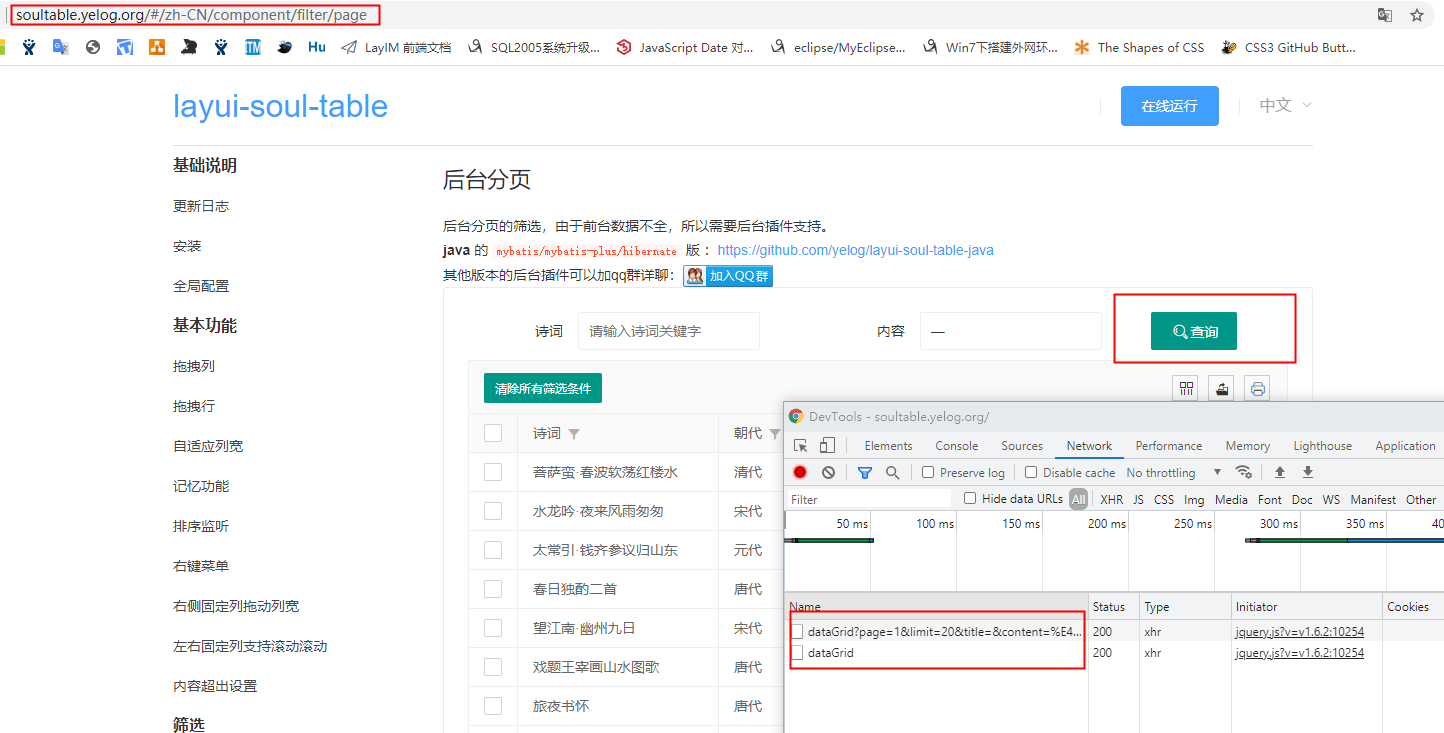
Task: Stop network recording with the red record icon
Action: (x=800, y=471)
